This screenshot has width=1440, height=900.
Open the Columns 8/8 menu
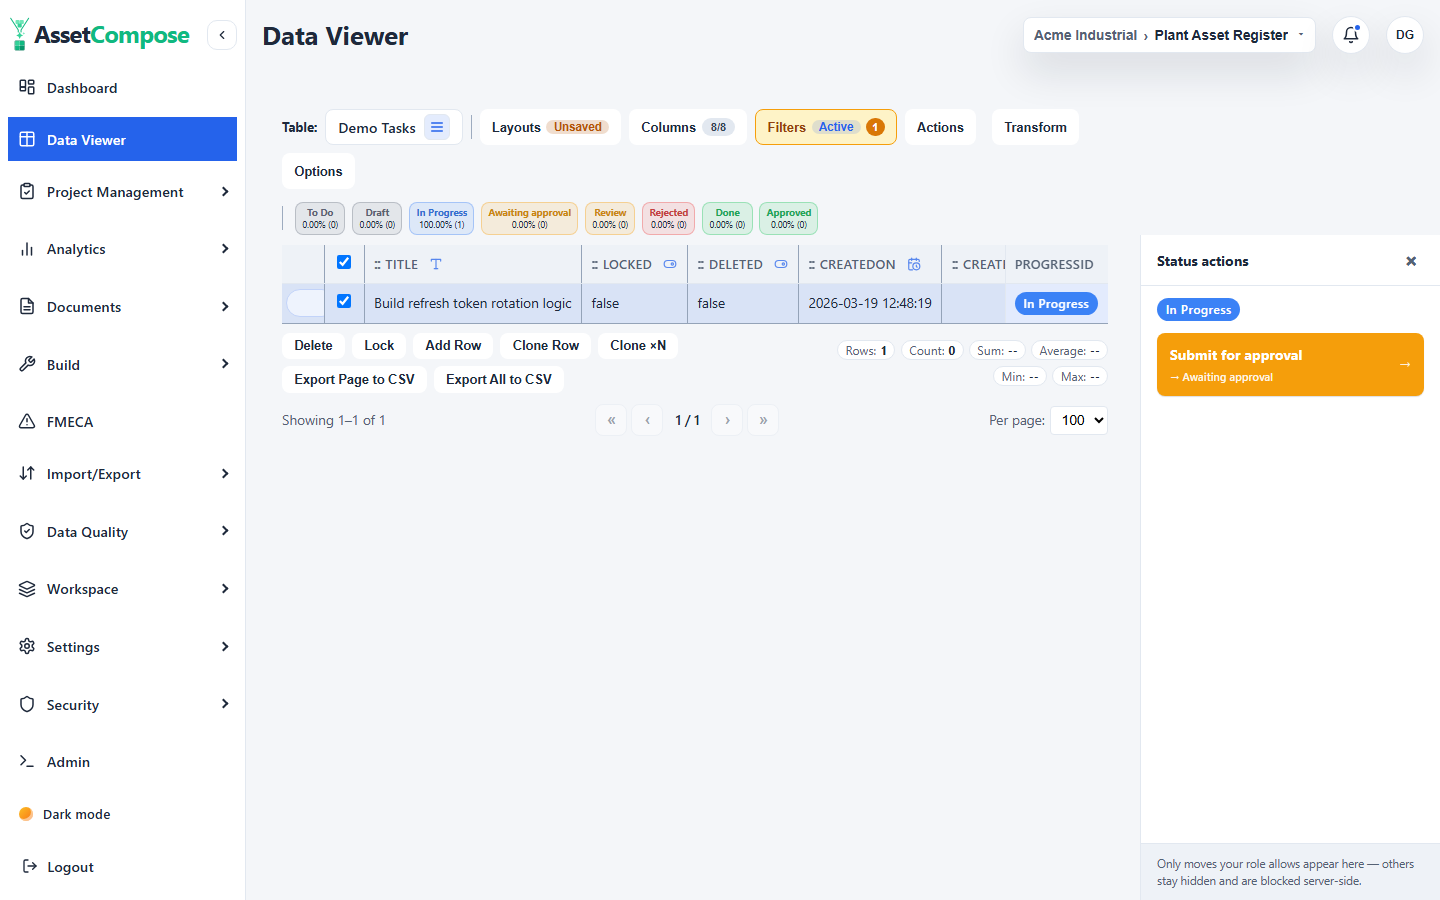click(x=687, y=127)
